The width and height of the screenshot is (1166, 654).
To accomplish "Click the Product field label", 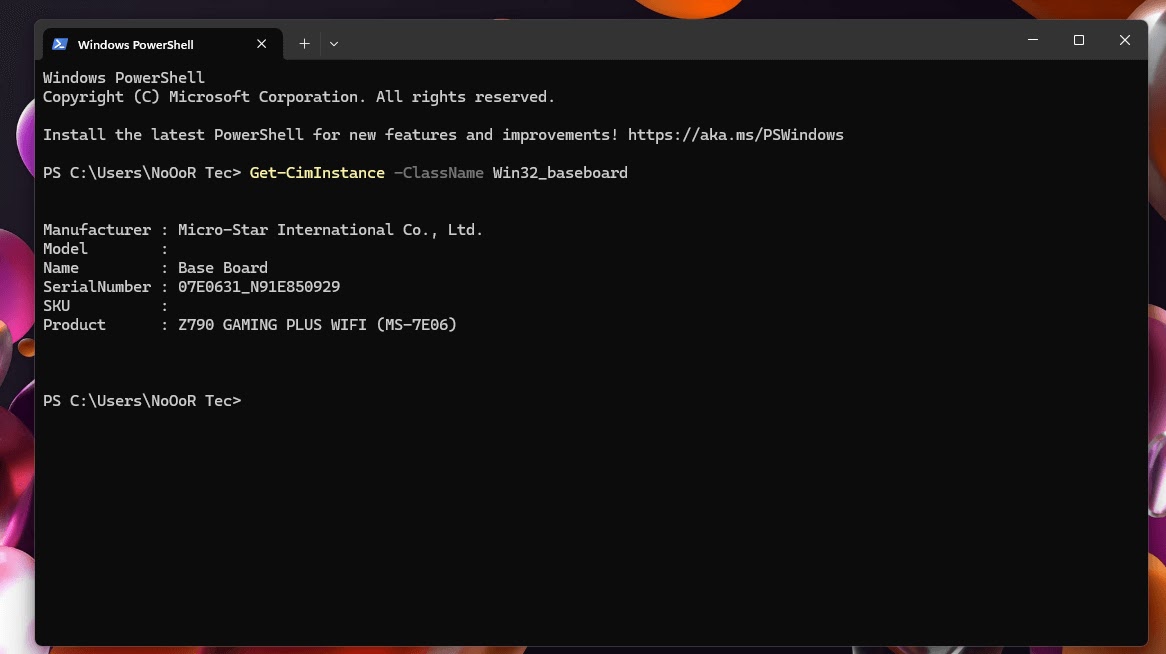I will pos(74,325).
